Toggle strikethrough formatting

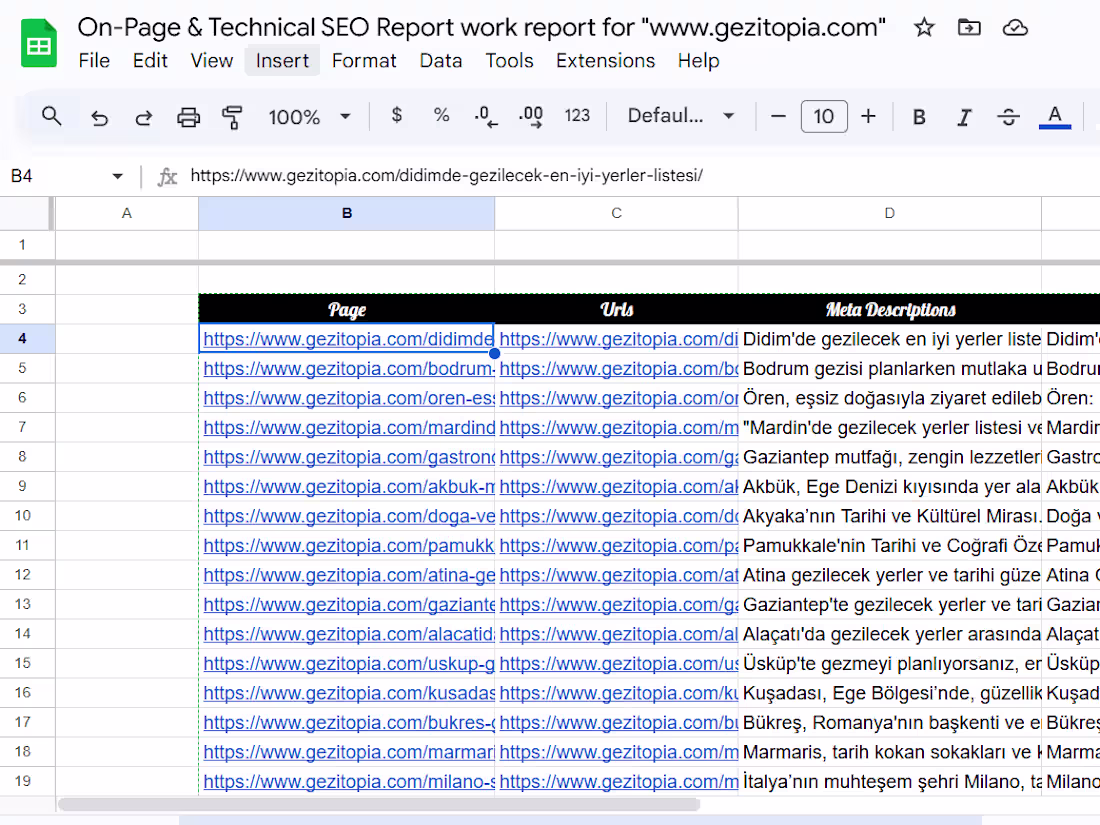point(1008,117)
